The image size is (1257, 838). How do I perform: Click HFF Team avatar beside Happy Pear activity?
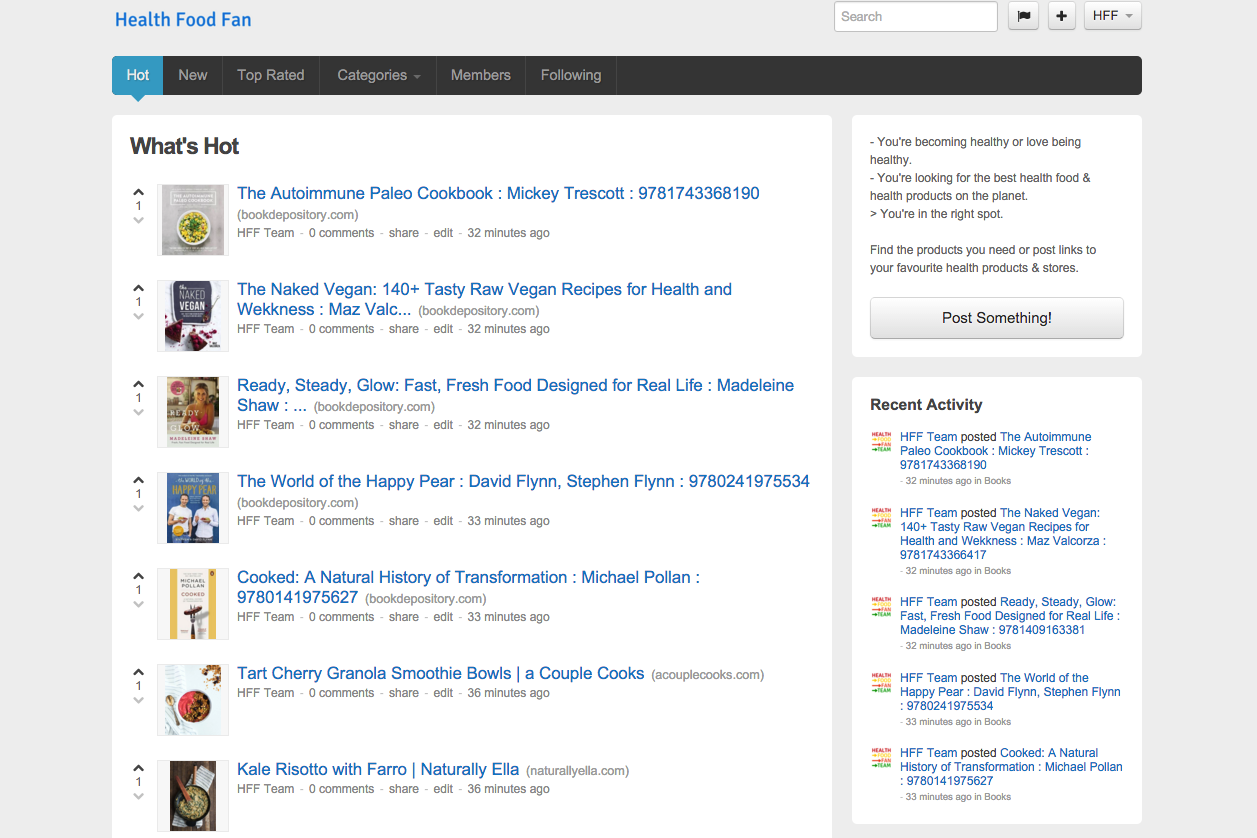[x=881, y=683]
